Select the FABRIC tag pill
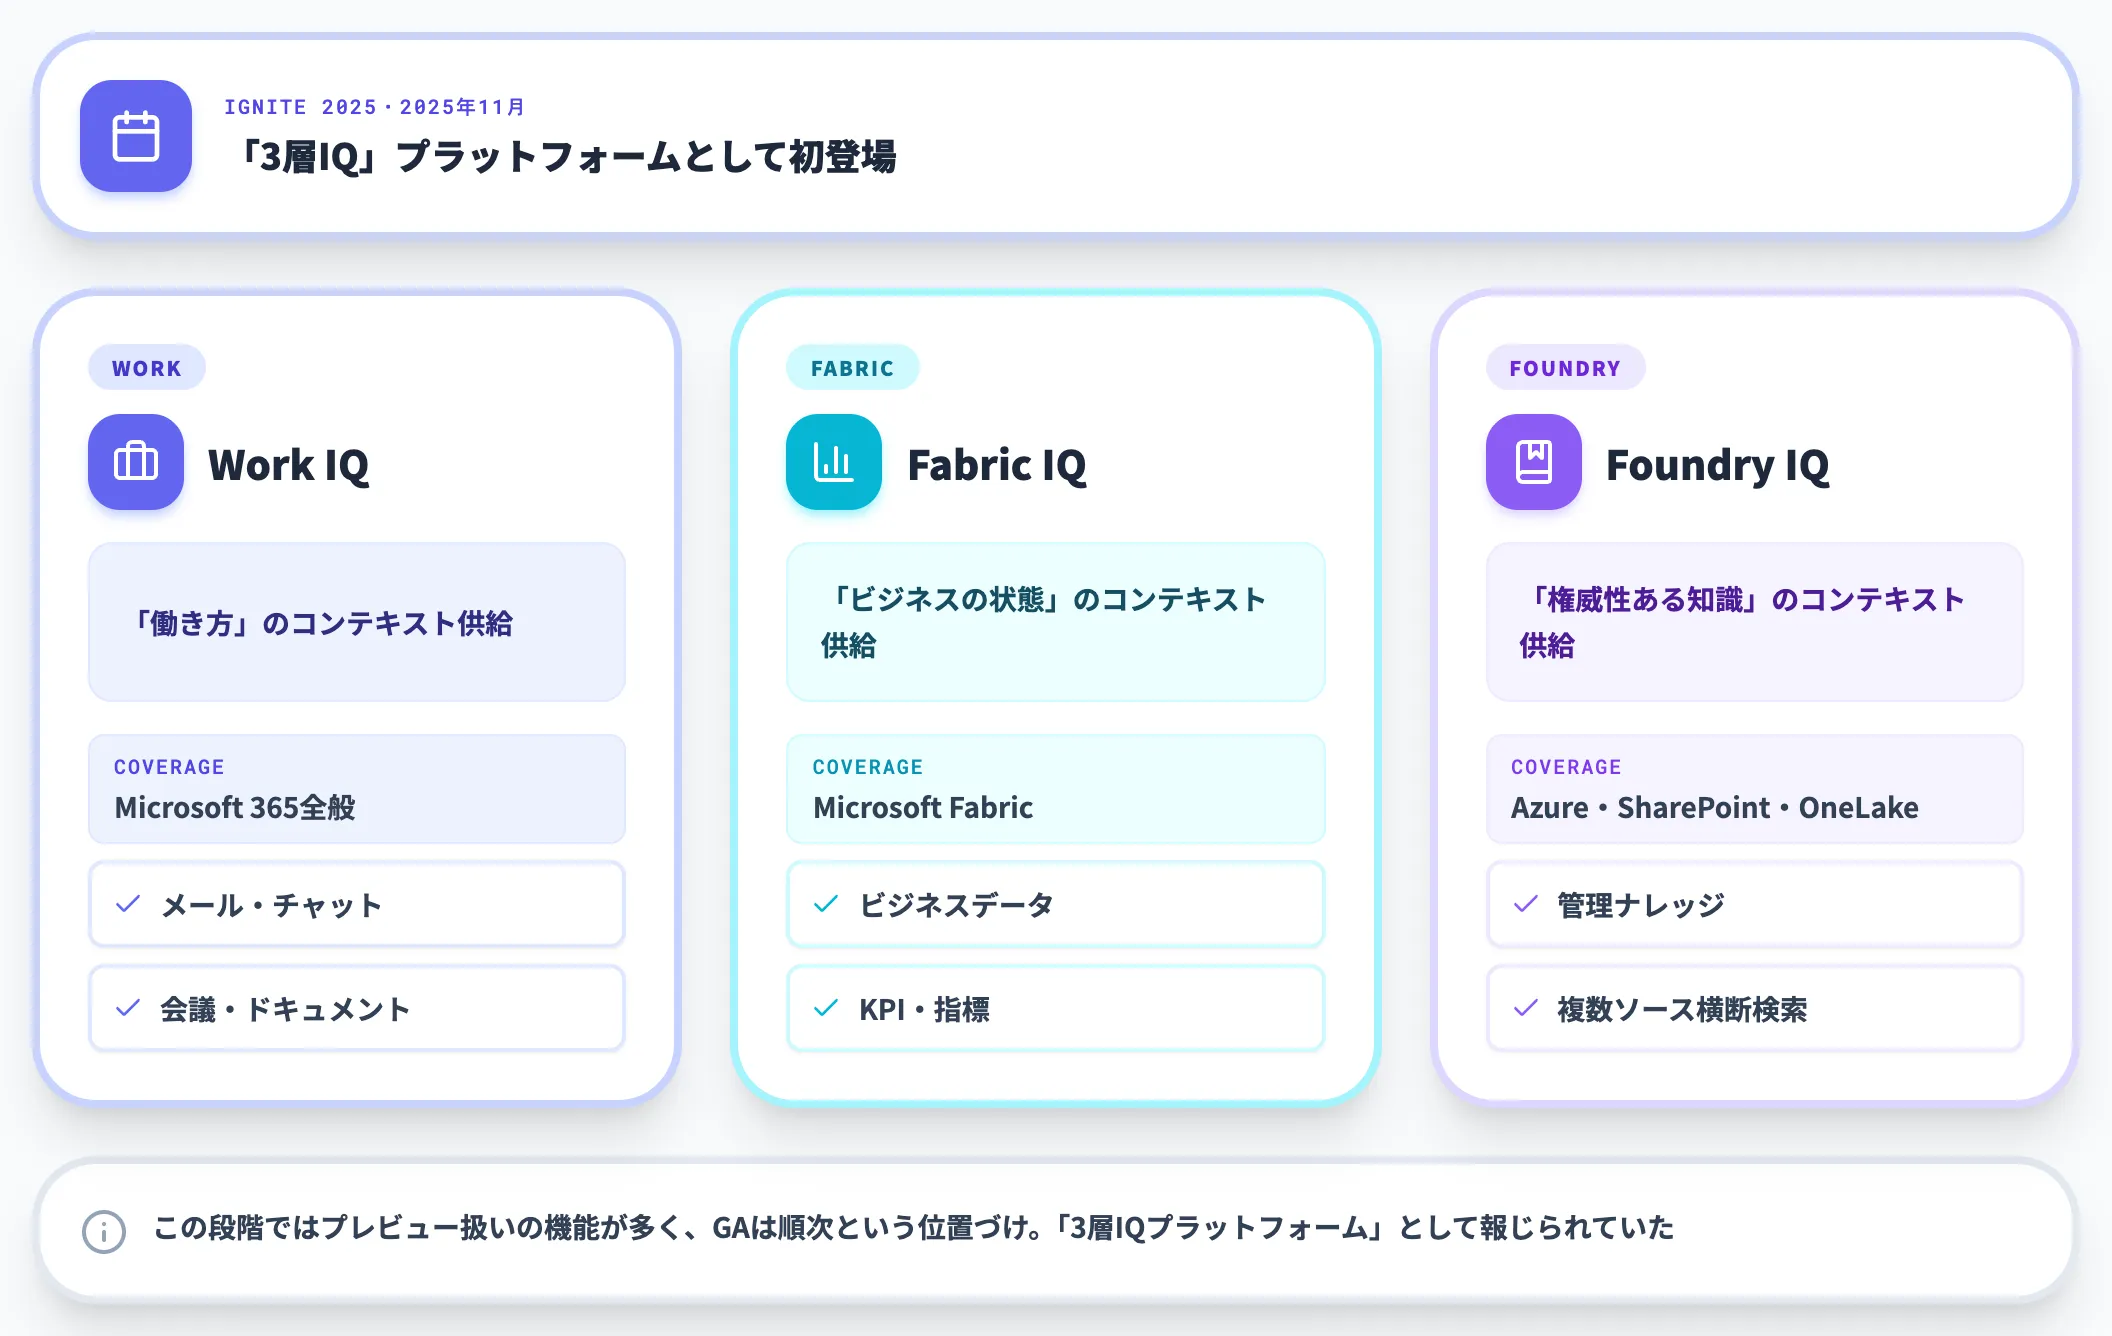 point(852,368)
